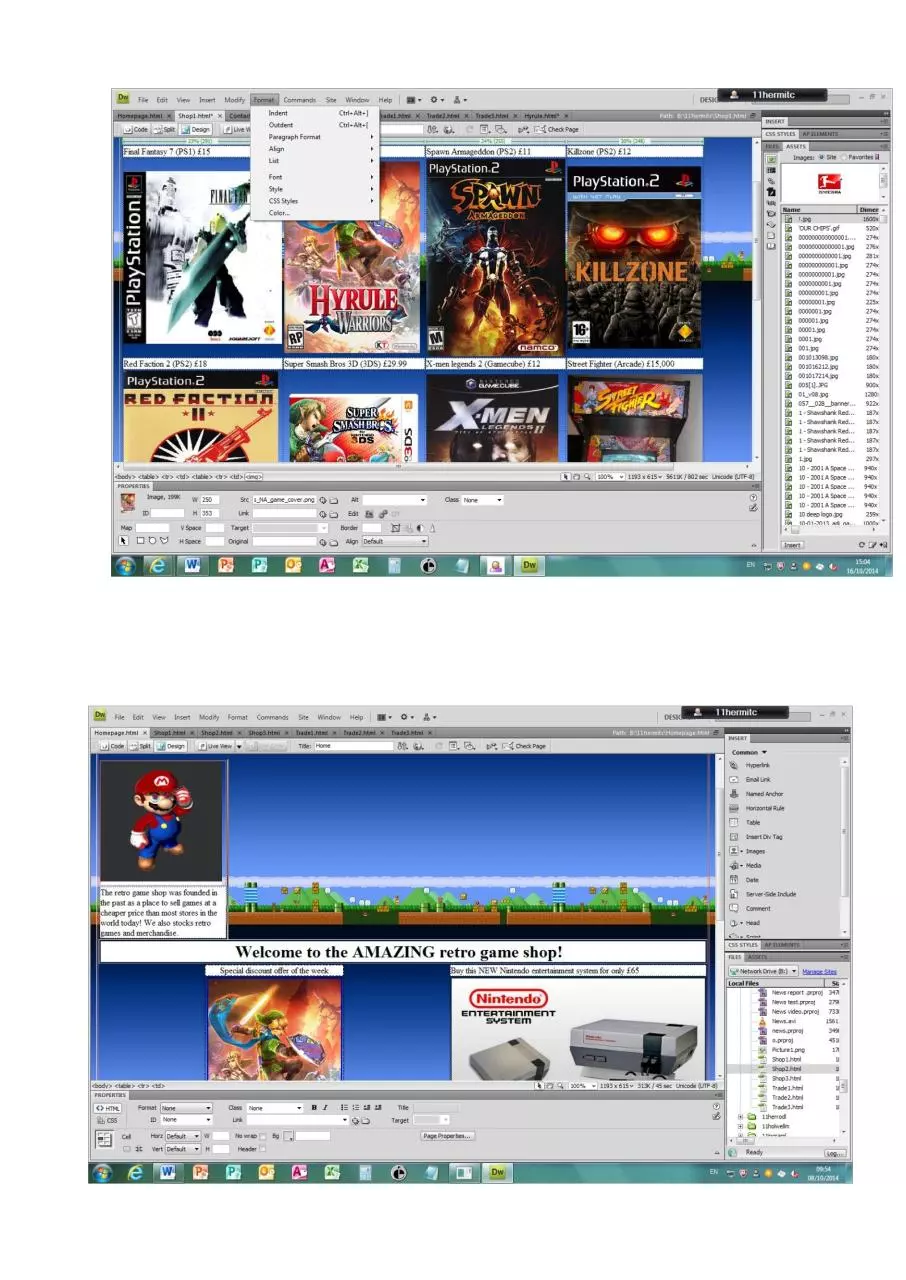Click the Src field with game_cover.png

pyautogui.click(x=284, y=500)
